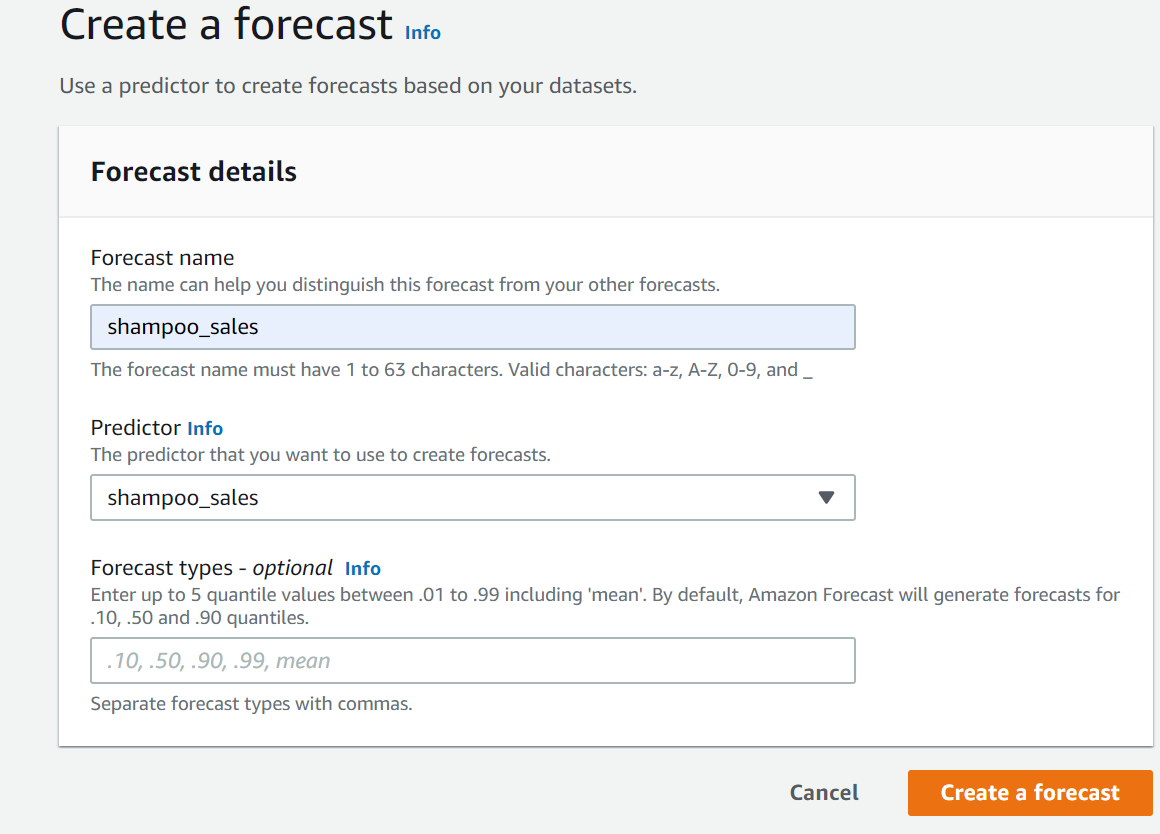Viewport: 1160px width, 834px height.
Task: Click 'Separate forecast types with commas' hint
Action: tap(251, 703)
